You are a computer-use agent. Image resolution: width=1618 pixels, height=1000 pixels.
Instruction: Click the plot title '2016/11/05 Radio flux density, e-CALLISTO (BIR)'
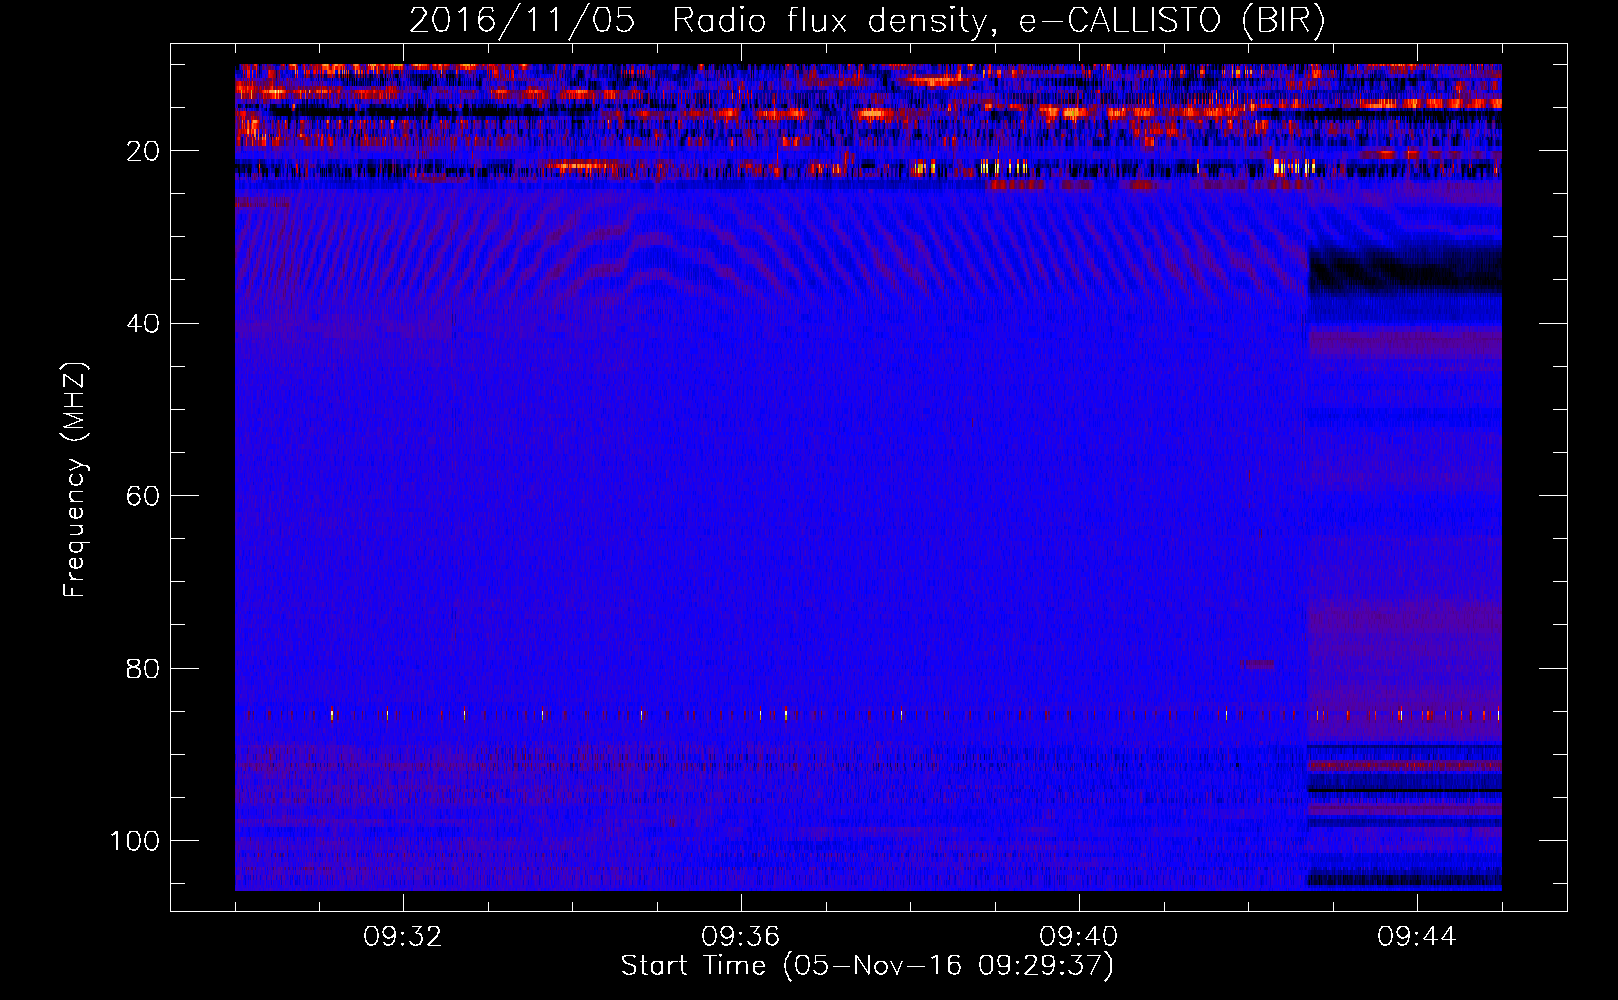(867, 21)
